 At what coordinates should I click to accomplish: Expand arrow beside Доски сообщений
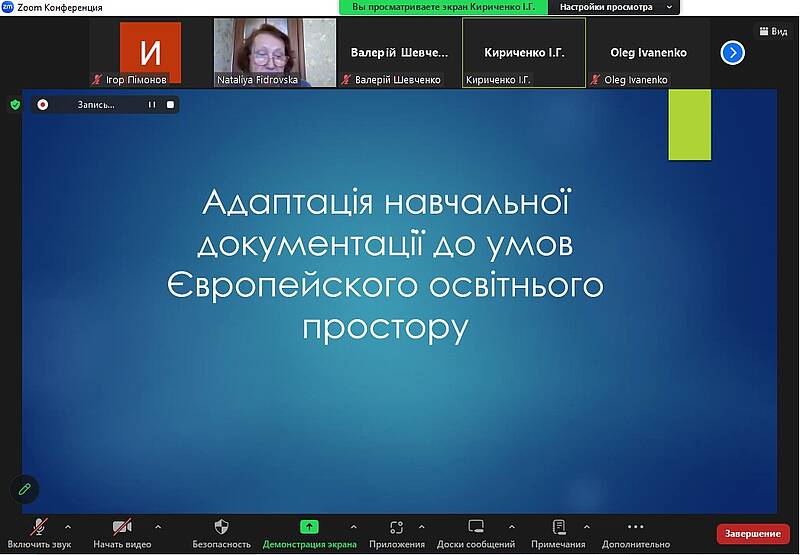[x=512, y=527]
